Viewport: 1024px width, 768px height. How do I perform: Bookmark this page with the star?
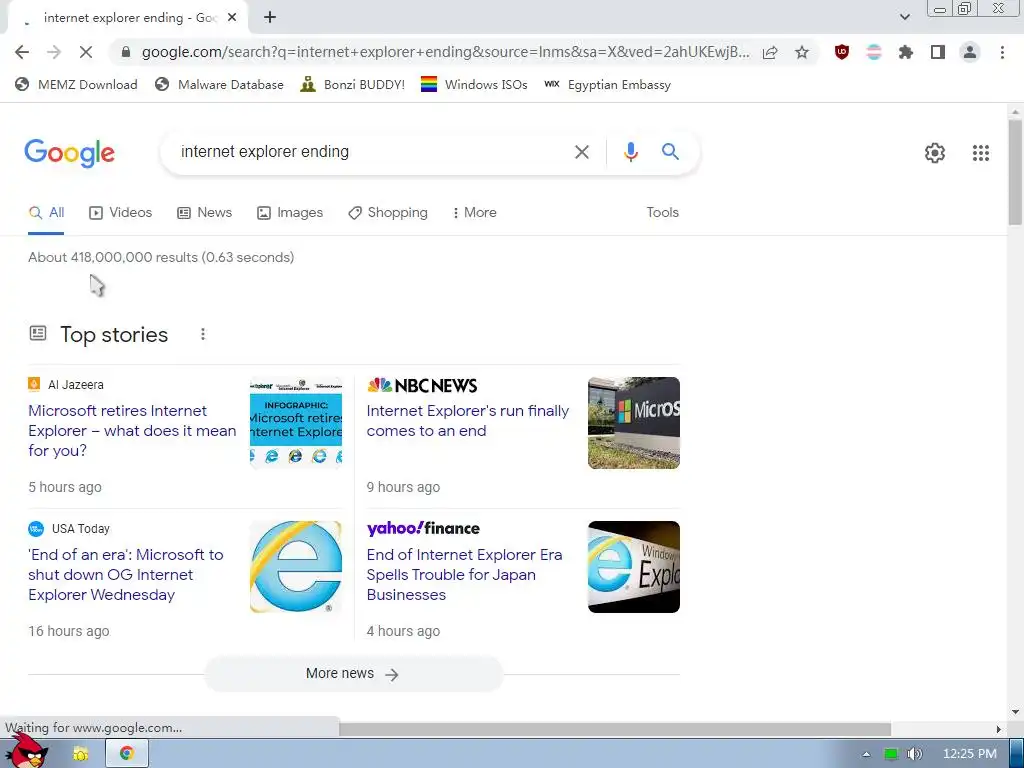tap(802, 52)
